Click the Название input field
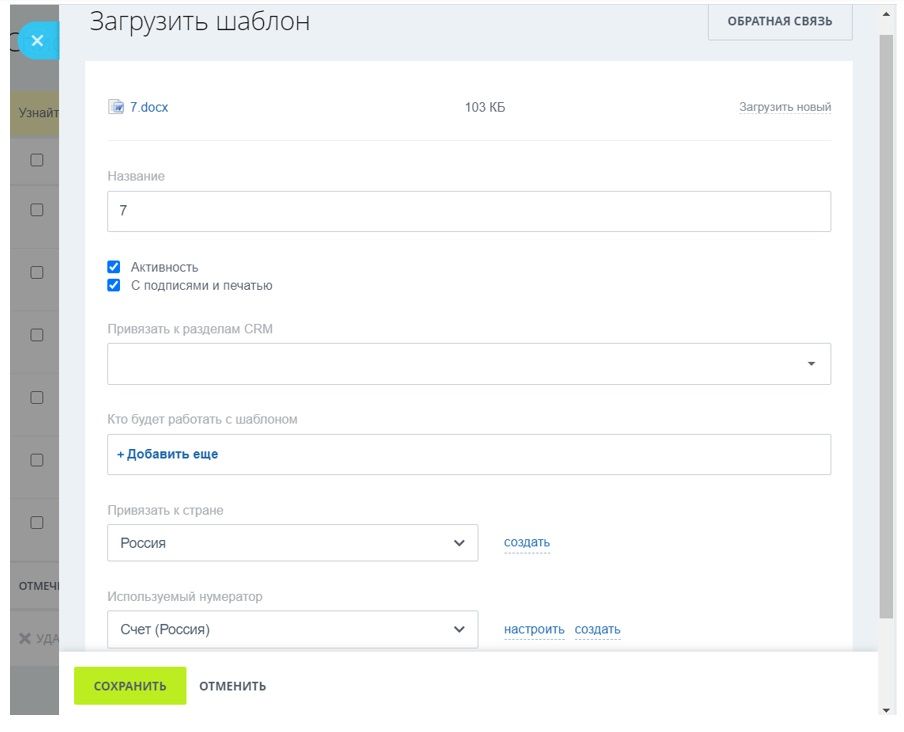 click(469, 212)
